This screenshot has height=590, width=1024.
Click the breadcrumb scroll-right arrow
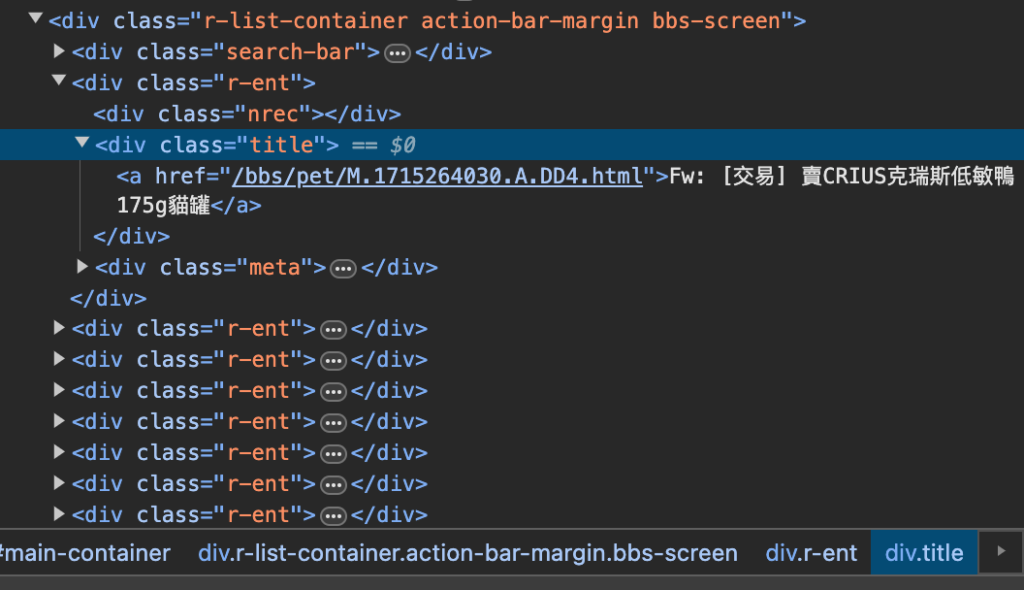(1001, 551)
